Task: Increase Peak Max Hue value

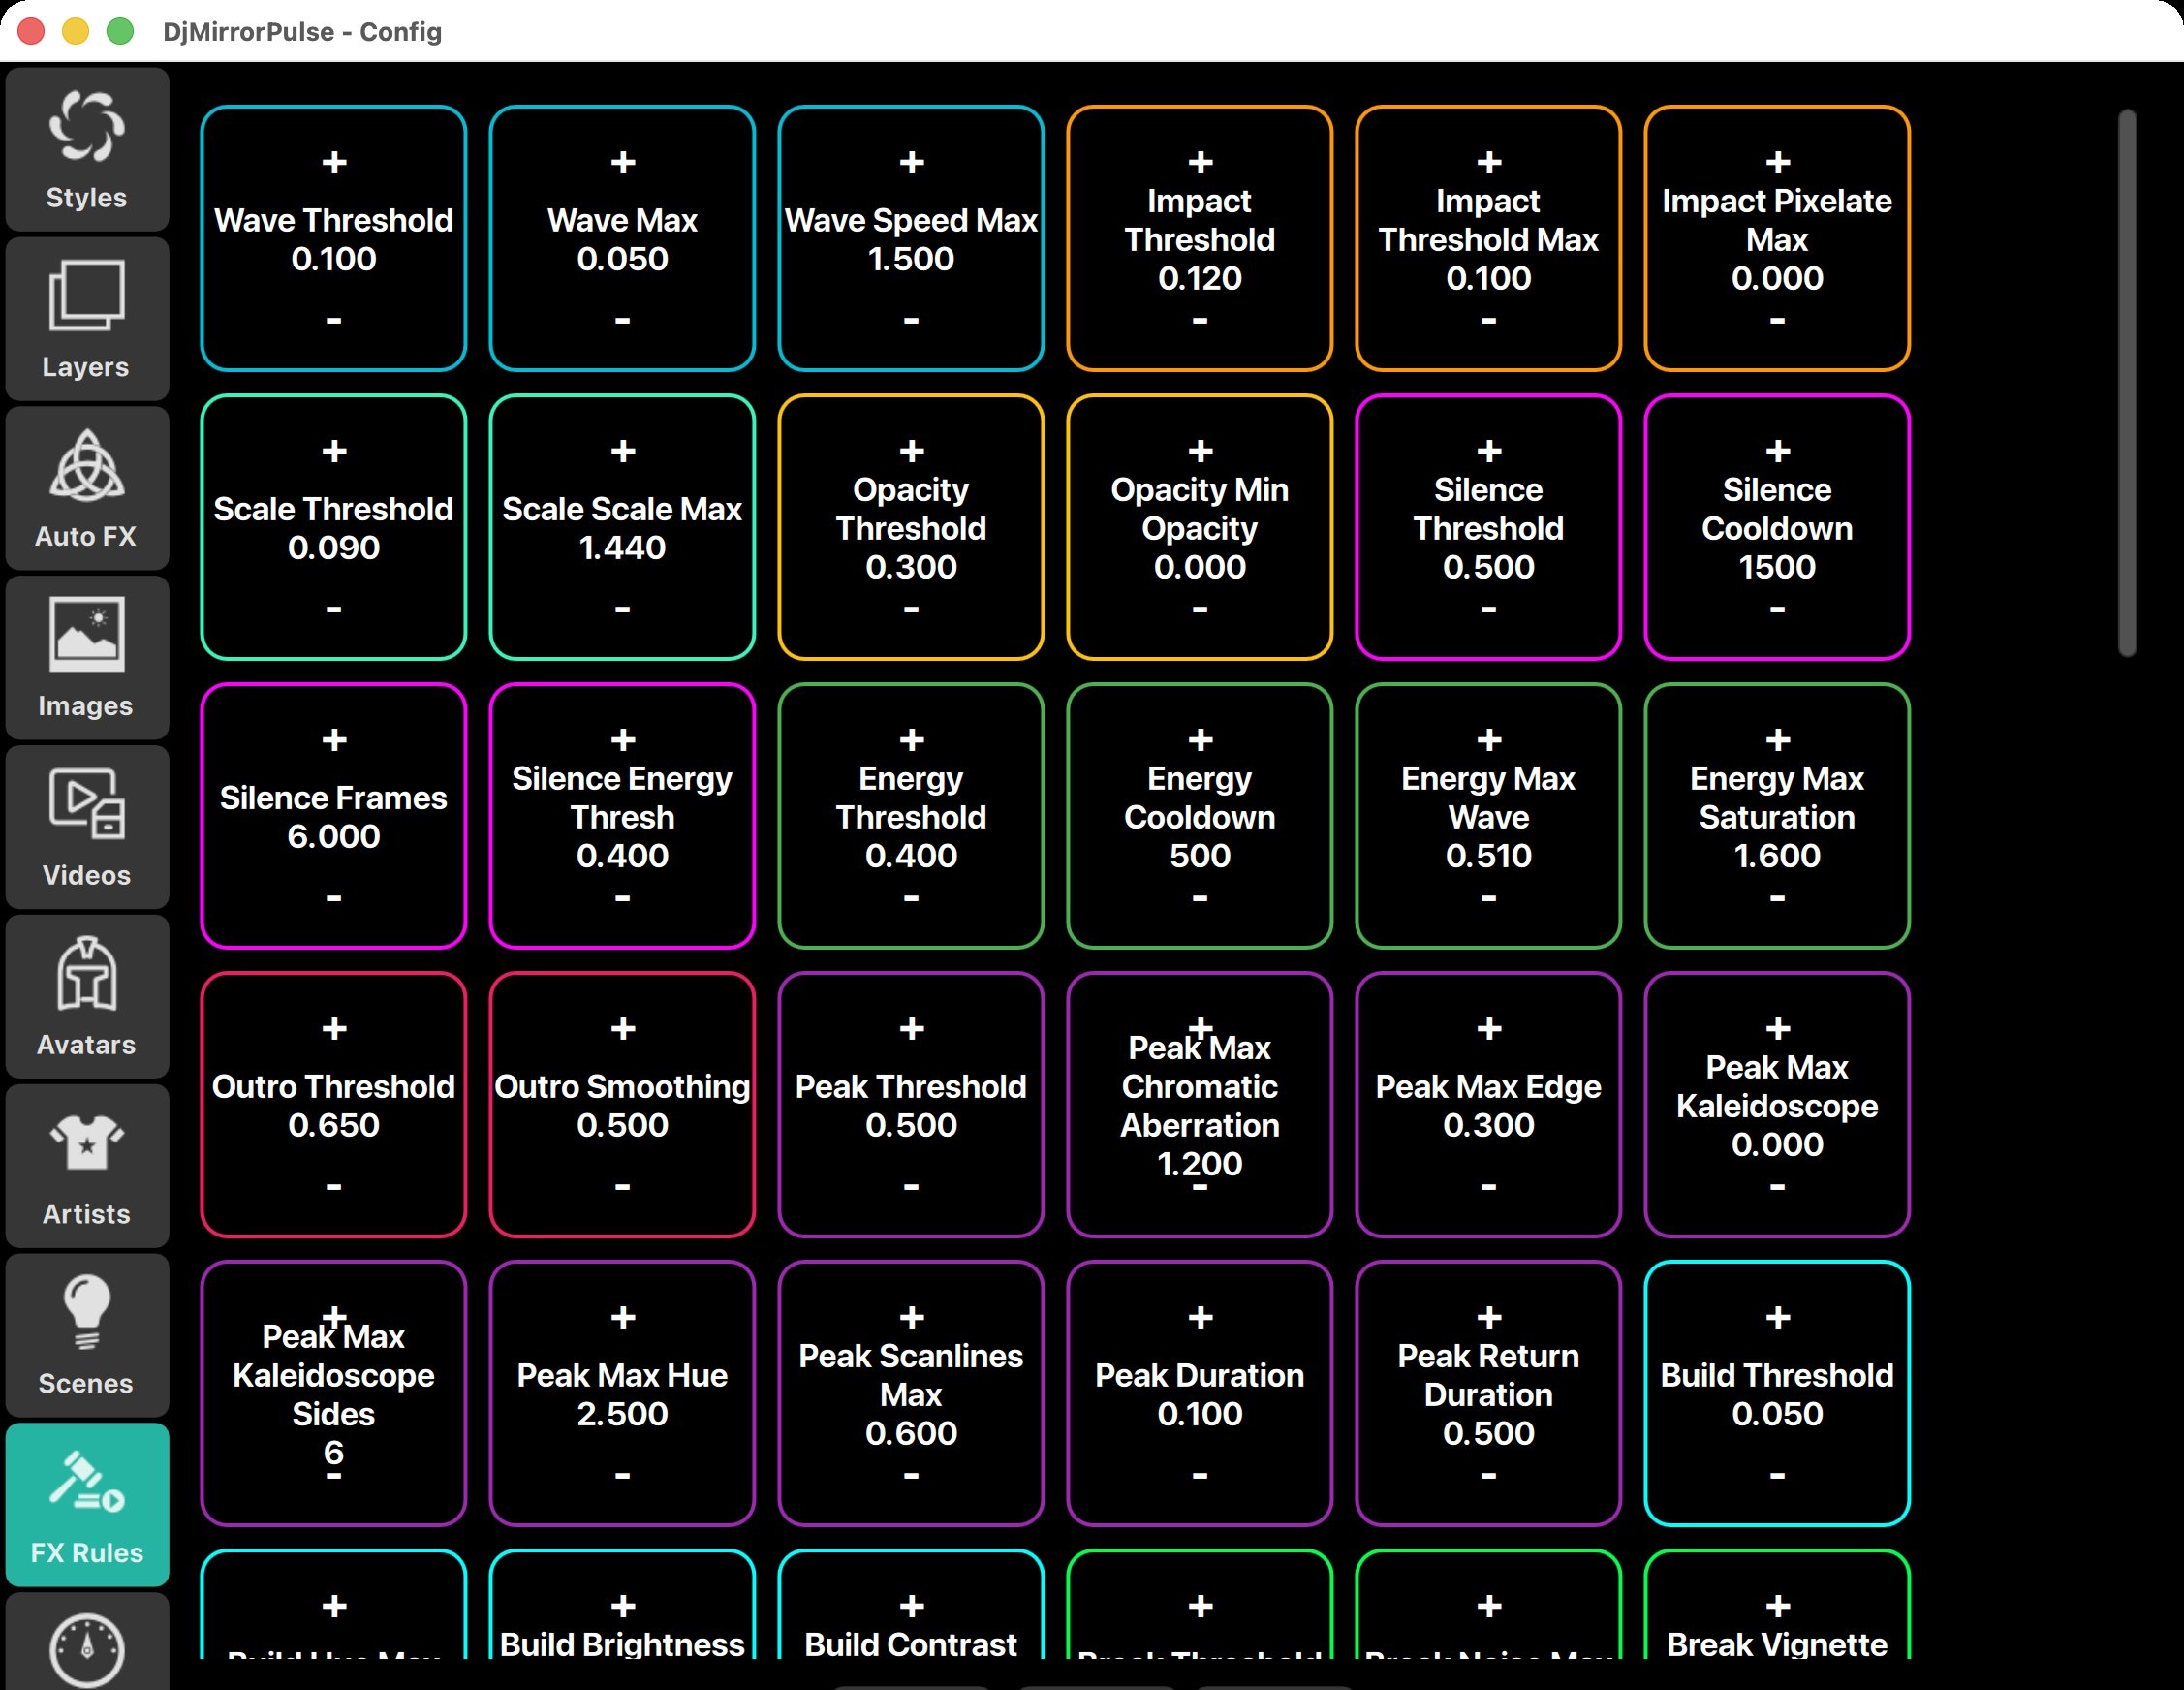Action: pyautogui.click(x=623, y=1318)
